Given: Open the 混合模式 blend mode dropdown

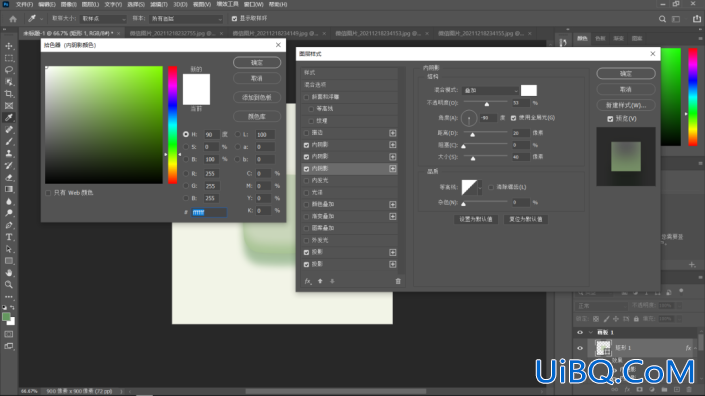Looking at the screenshot, I should pos(490,90).
